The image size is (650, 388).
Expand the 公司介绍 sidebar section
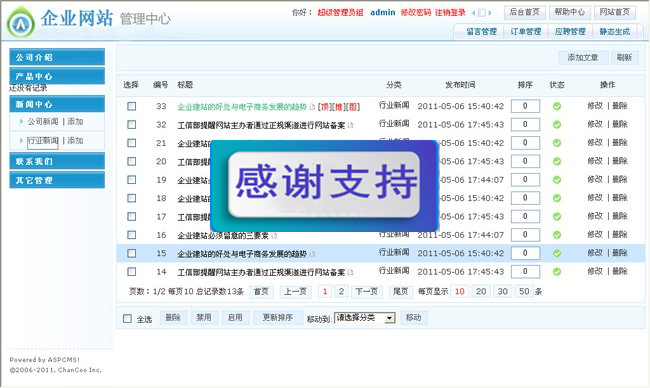click(x=57, y=57)
